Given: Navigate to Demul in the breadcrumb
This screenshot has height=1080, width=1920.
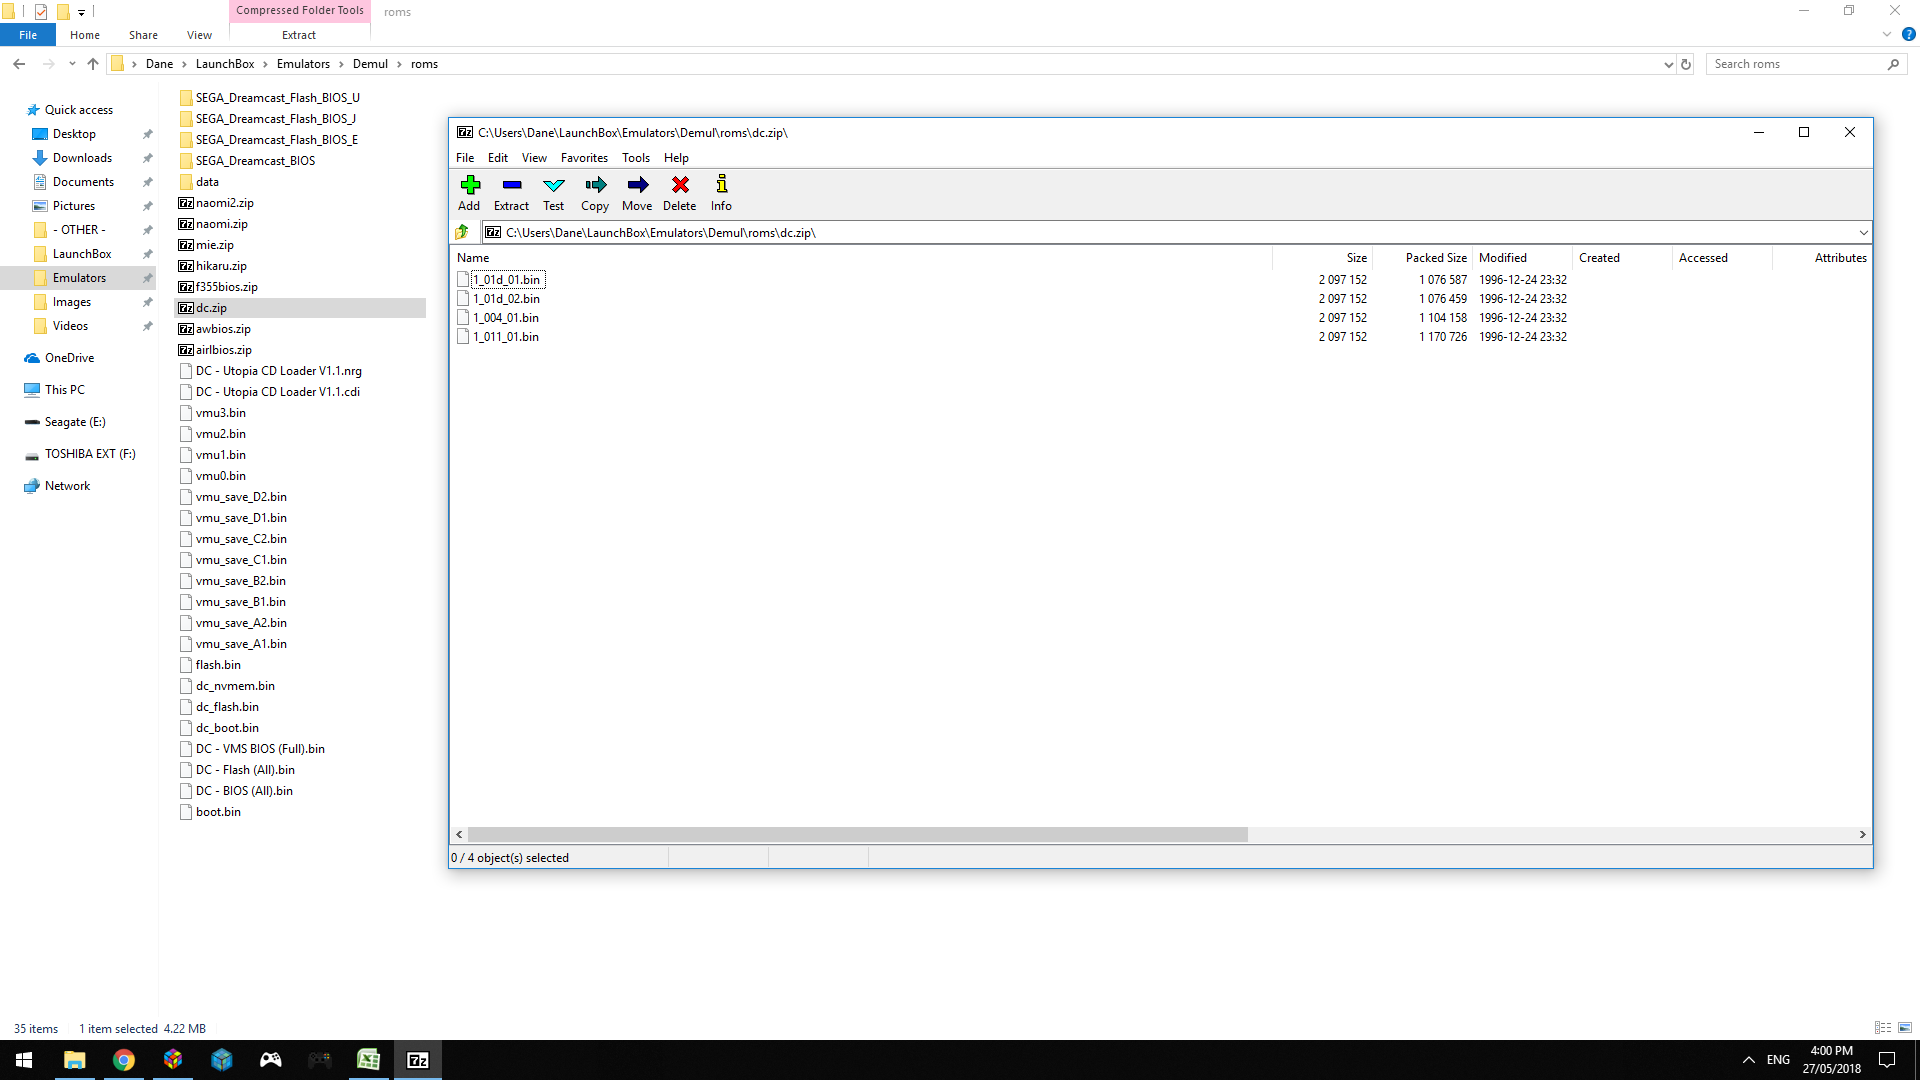Looking at the screenshot, I should (370, 64).
